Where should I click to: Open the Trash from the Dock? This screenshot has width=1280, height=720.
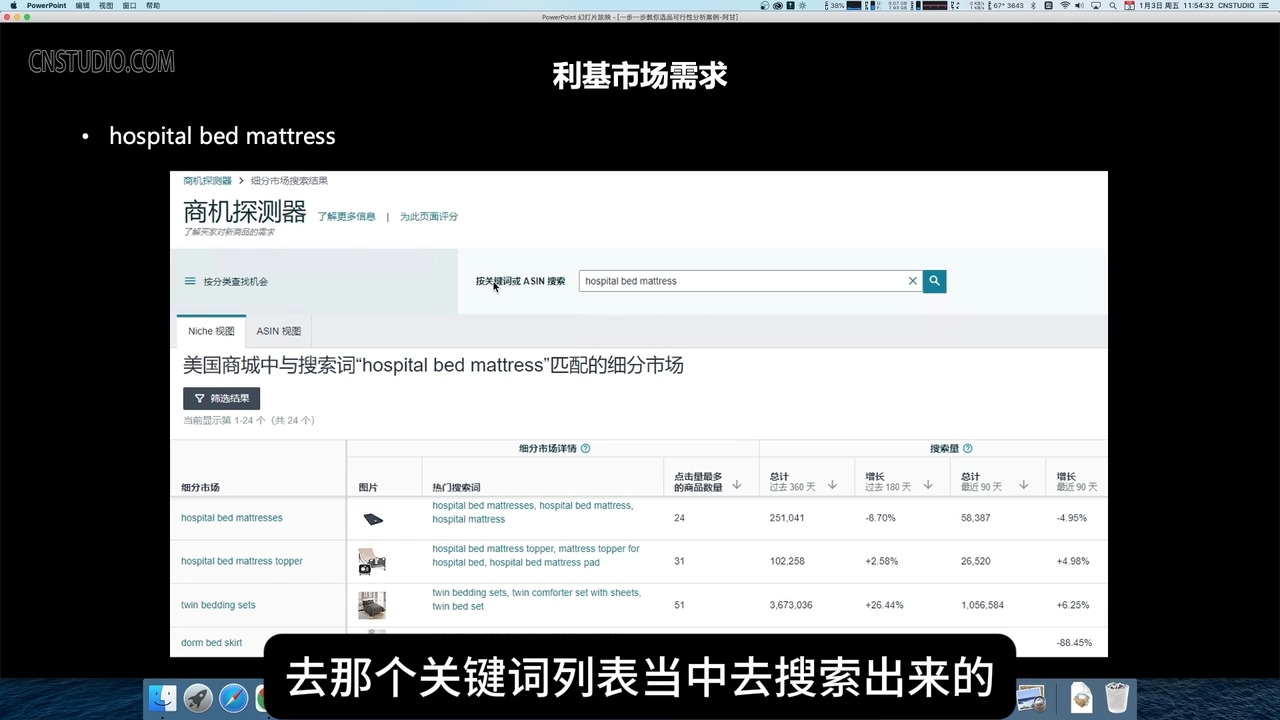[x=1116, y=697]
